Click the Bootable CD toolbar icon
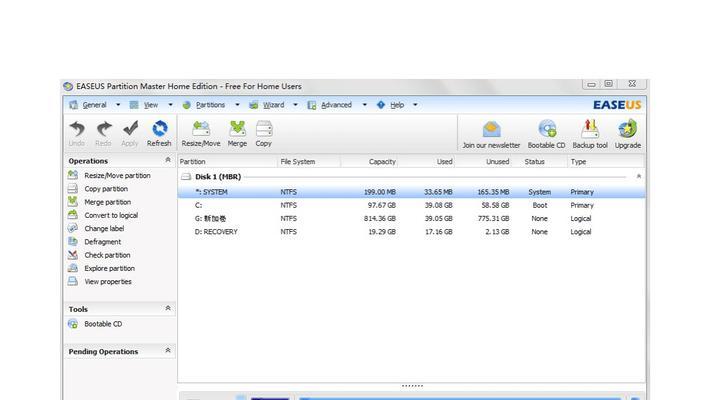Image resolution: width=707 pixels, height=400 pixels. pyautogui.click(x=547, y=129)
